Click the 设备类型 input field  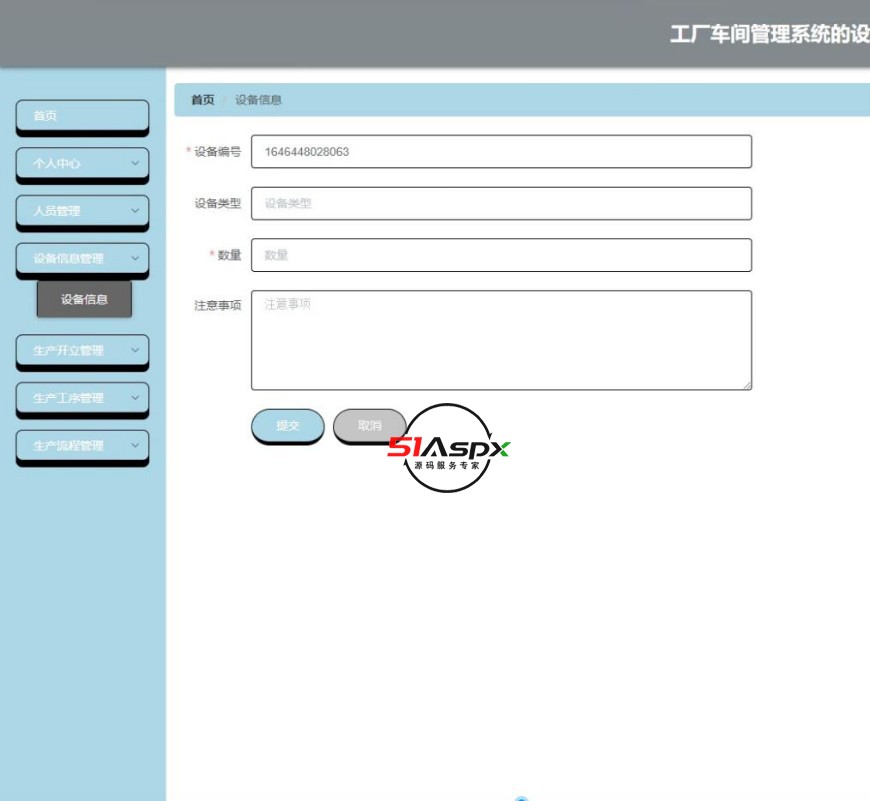point(500,203)
